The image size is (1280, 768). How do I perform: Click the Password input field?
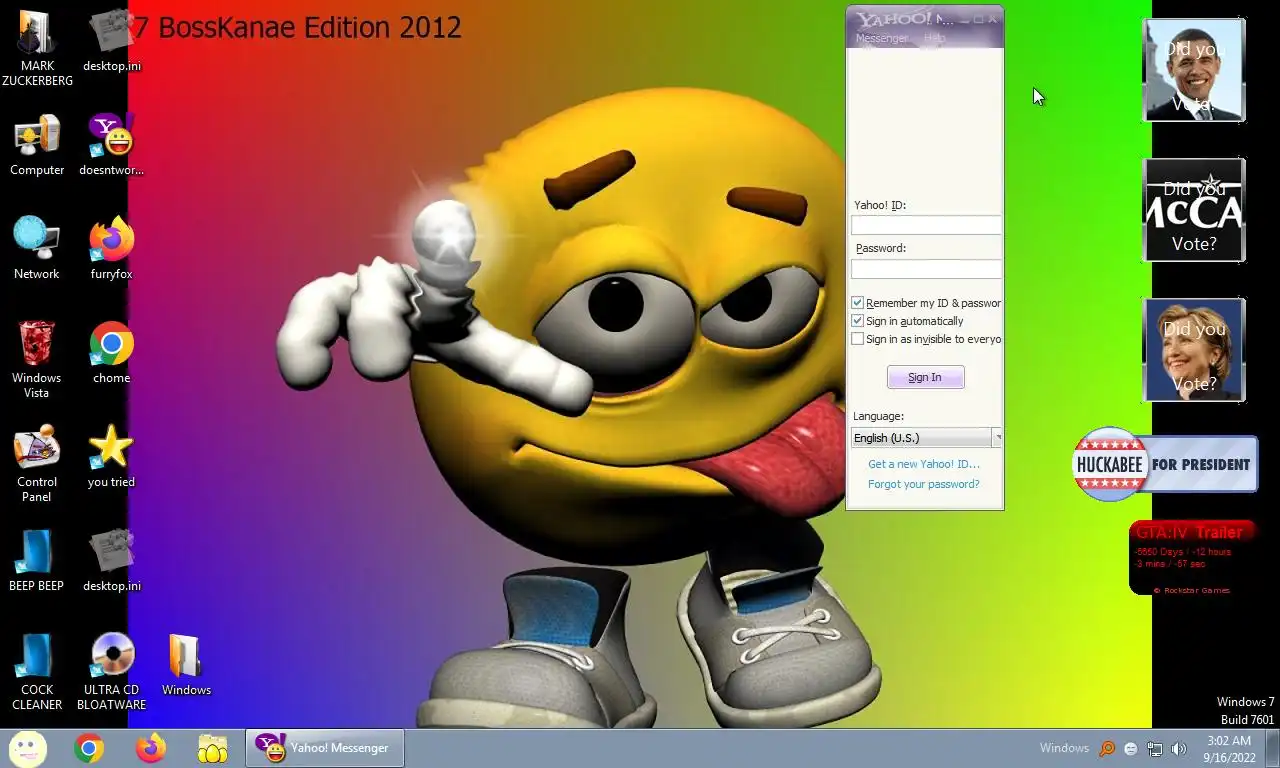pyautogui.click(x=926, y=268)
